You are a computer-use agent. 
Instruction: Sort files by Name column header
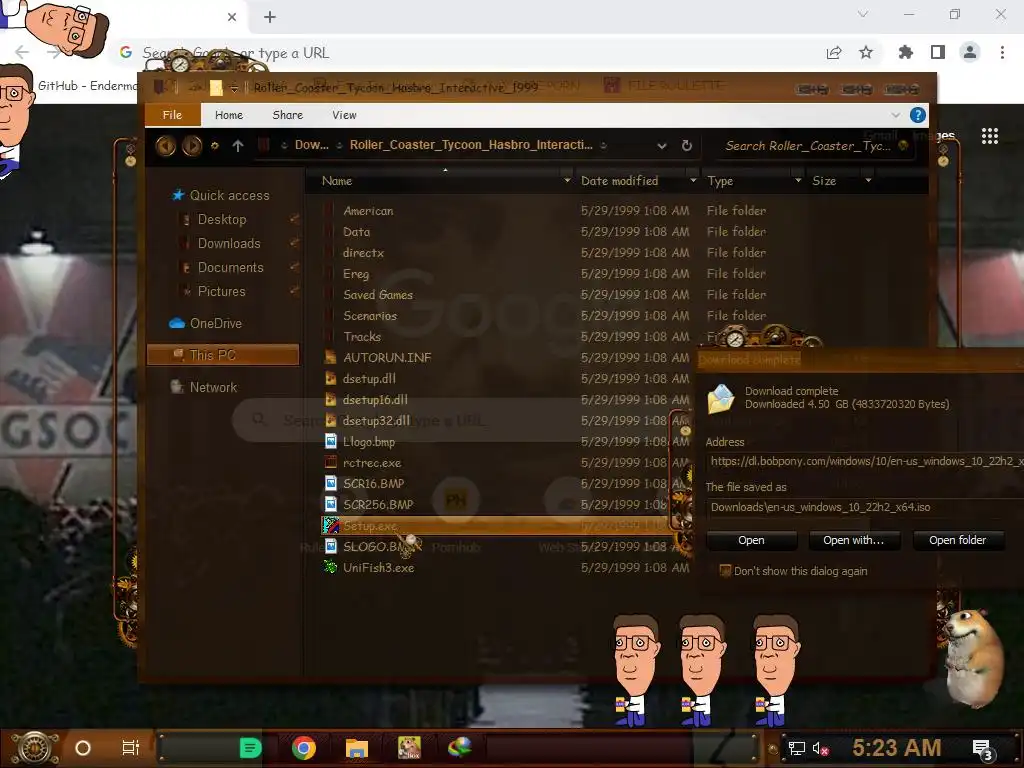click(337, 181)
